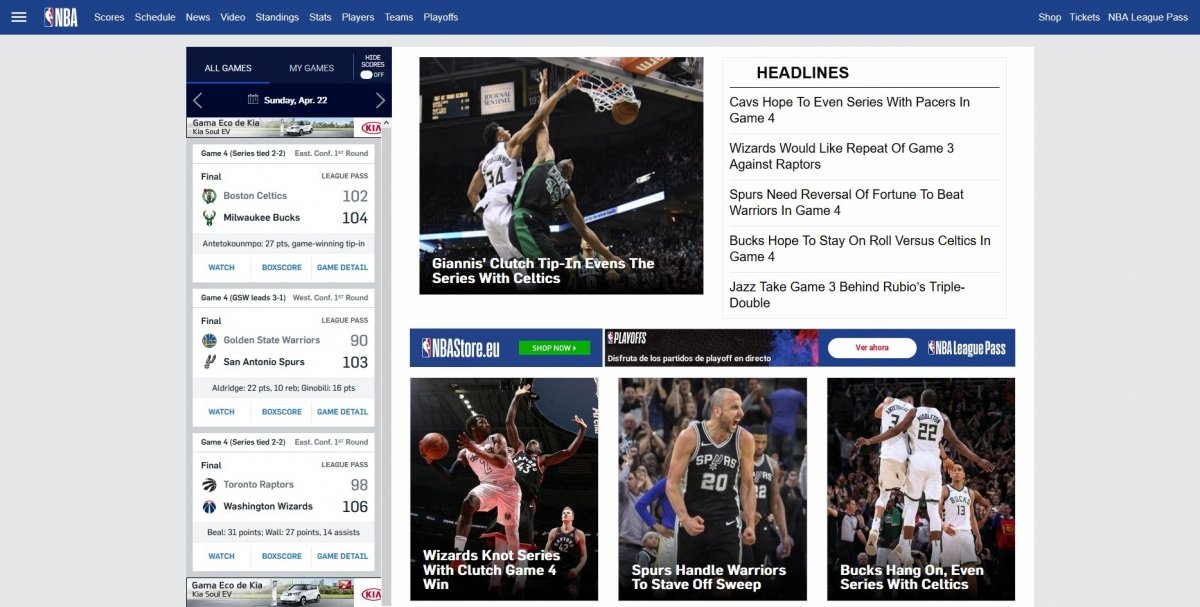
Task: Open Boxscore for Celtics vs Bucks game
Action: point(282,268)
